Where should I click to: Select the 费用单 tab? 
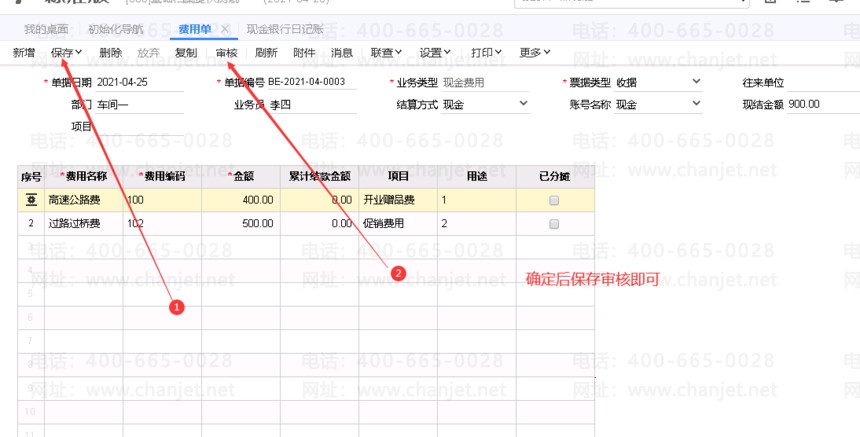coord(195,29)
